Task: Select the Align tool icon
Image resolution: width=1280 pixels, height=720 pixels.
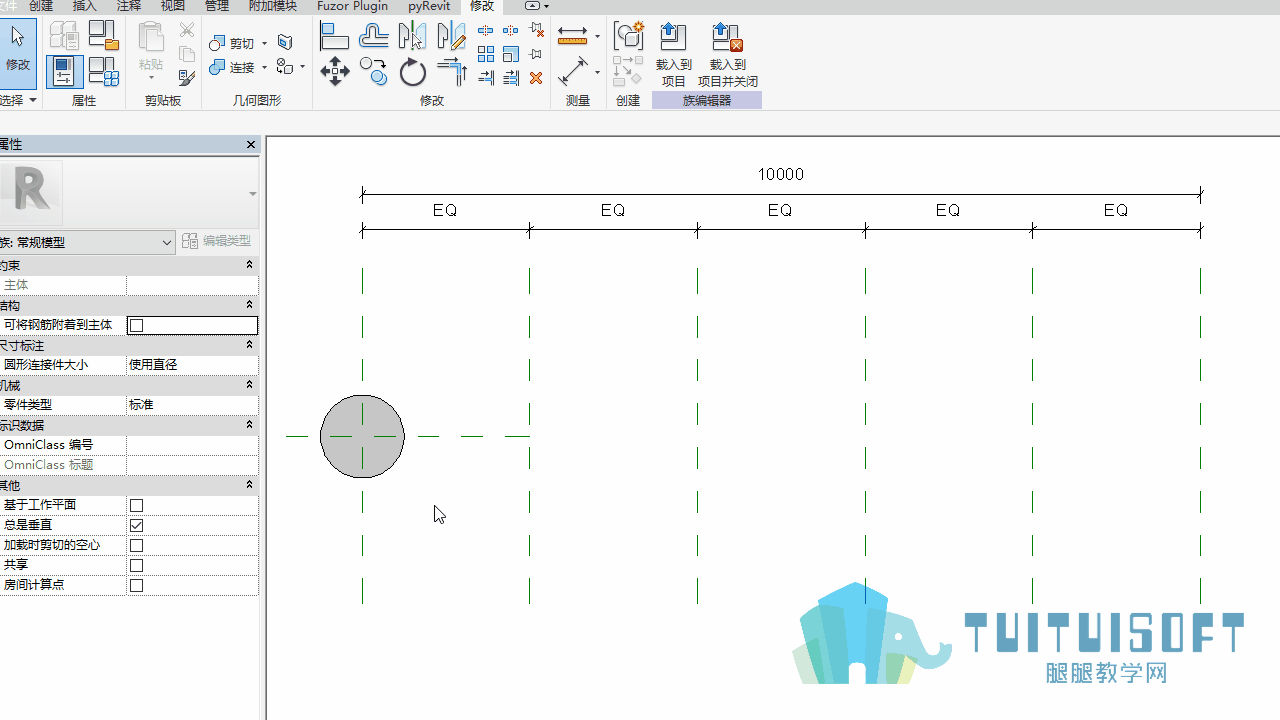Action: (334, 36)
